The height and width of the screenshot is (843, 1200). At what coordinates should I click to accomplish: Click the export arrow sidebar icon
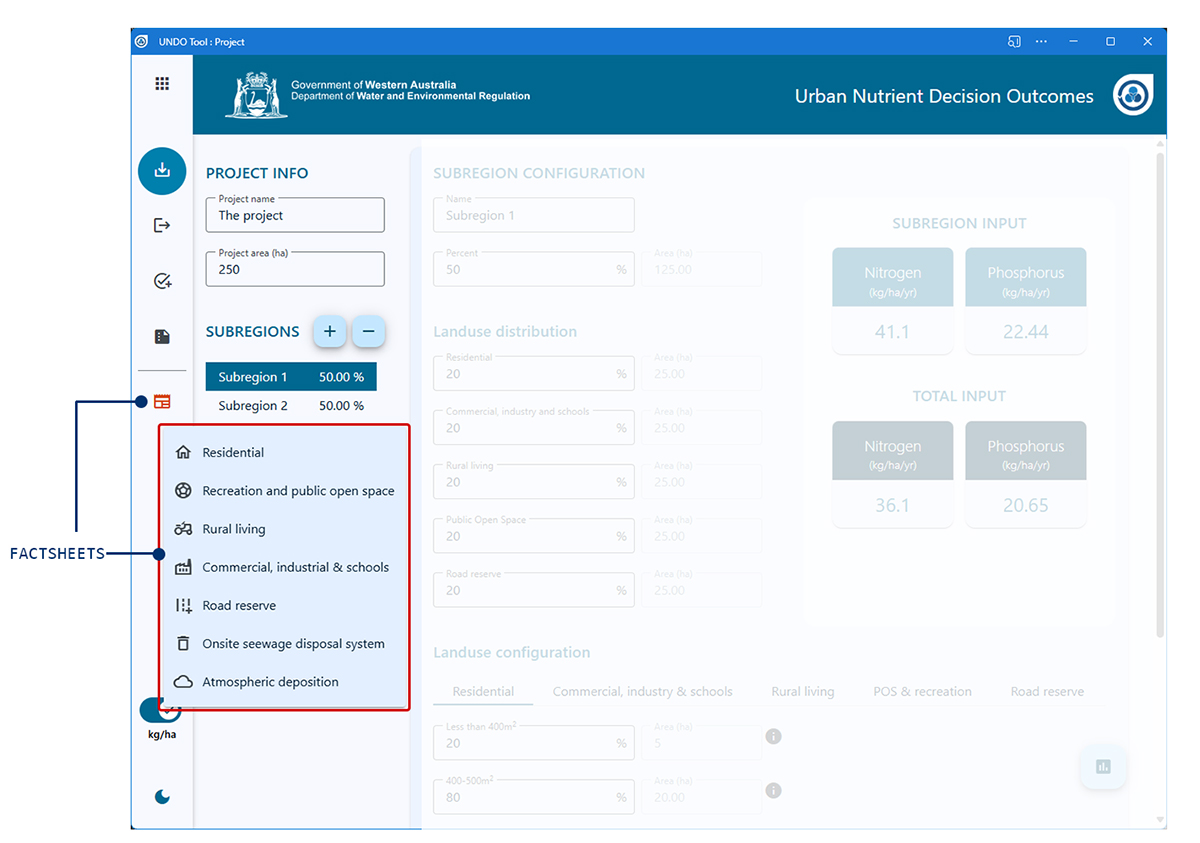point(162,226)
